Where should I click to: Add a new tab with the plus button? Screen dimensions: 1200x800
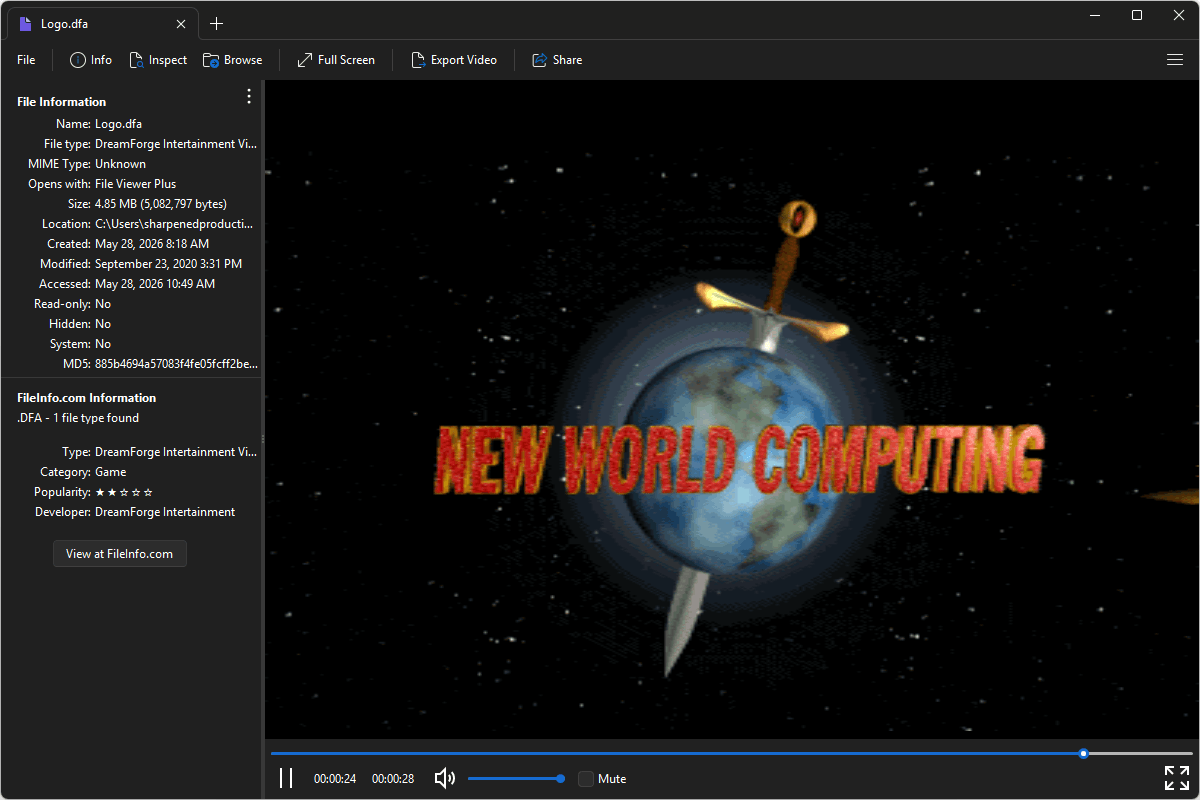216,24
